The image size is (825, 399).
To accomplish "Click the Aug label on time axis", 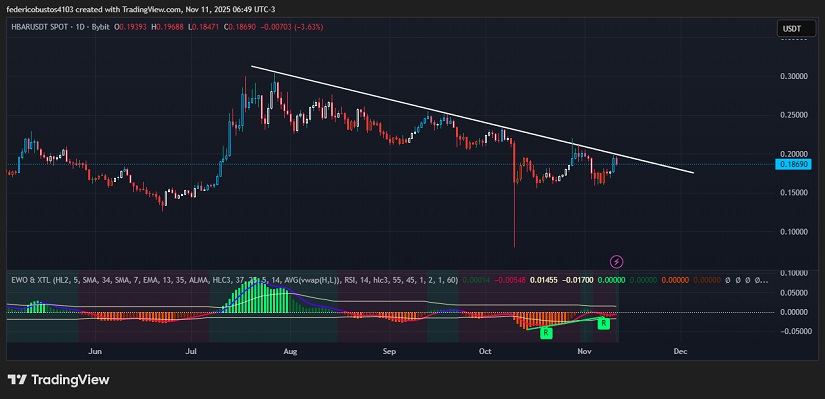I will pyautogui.click(x=290, y=352).
